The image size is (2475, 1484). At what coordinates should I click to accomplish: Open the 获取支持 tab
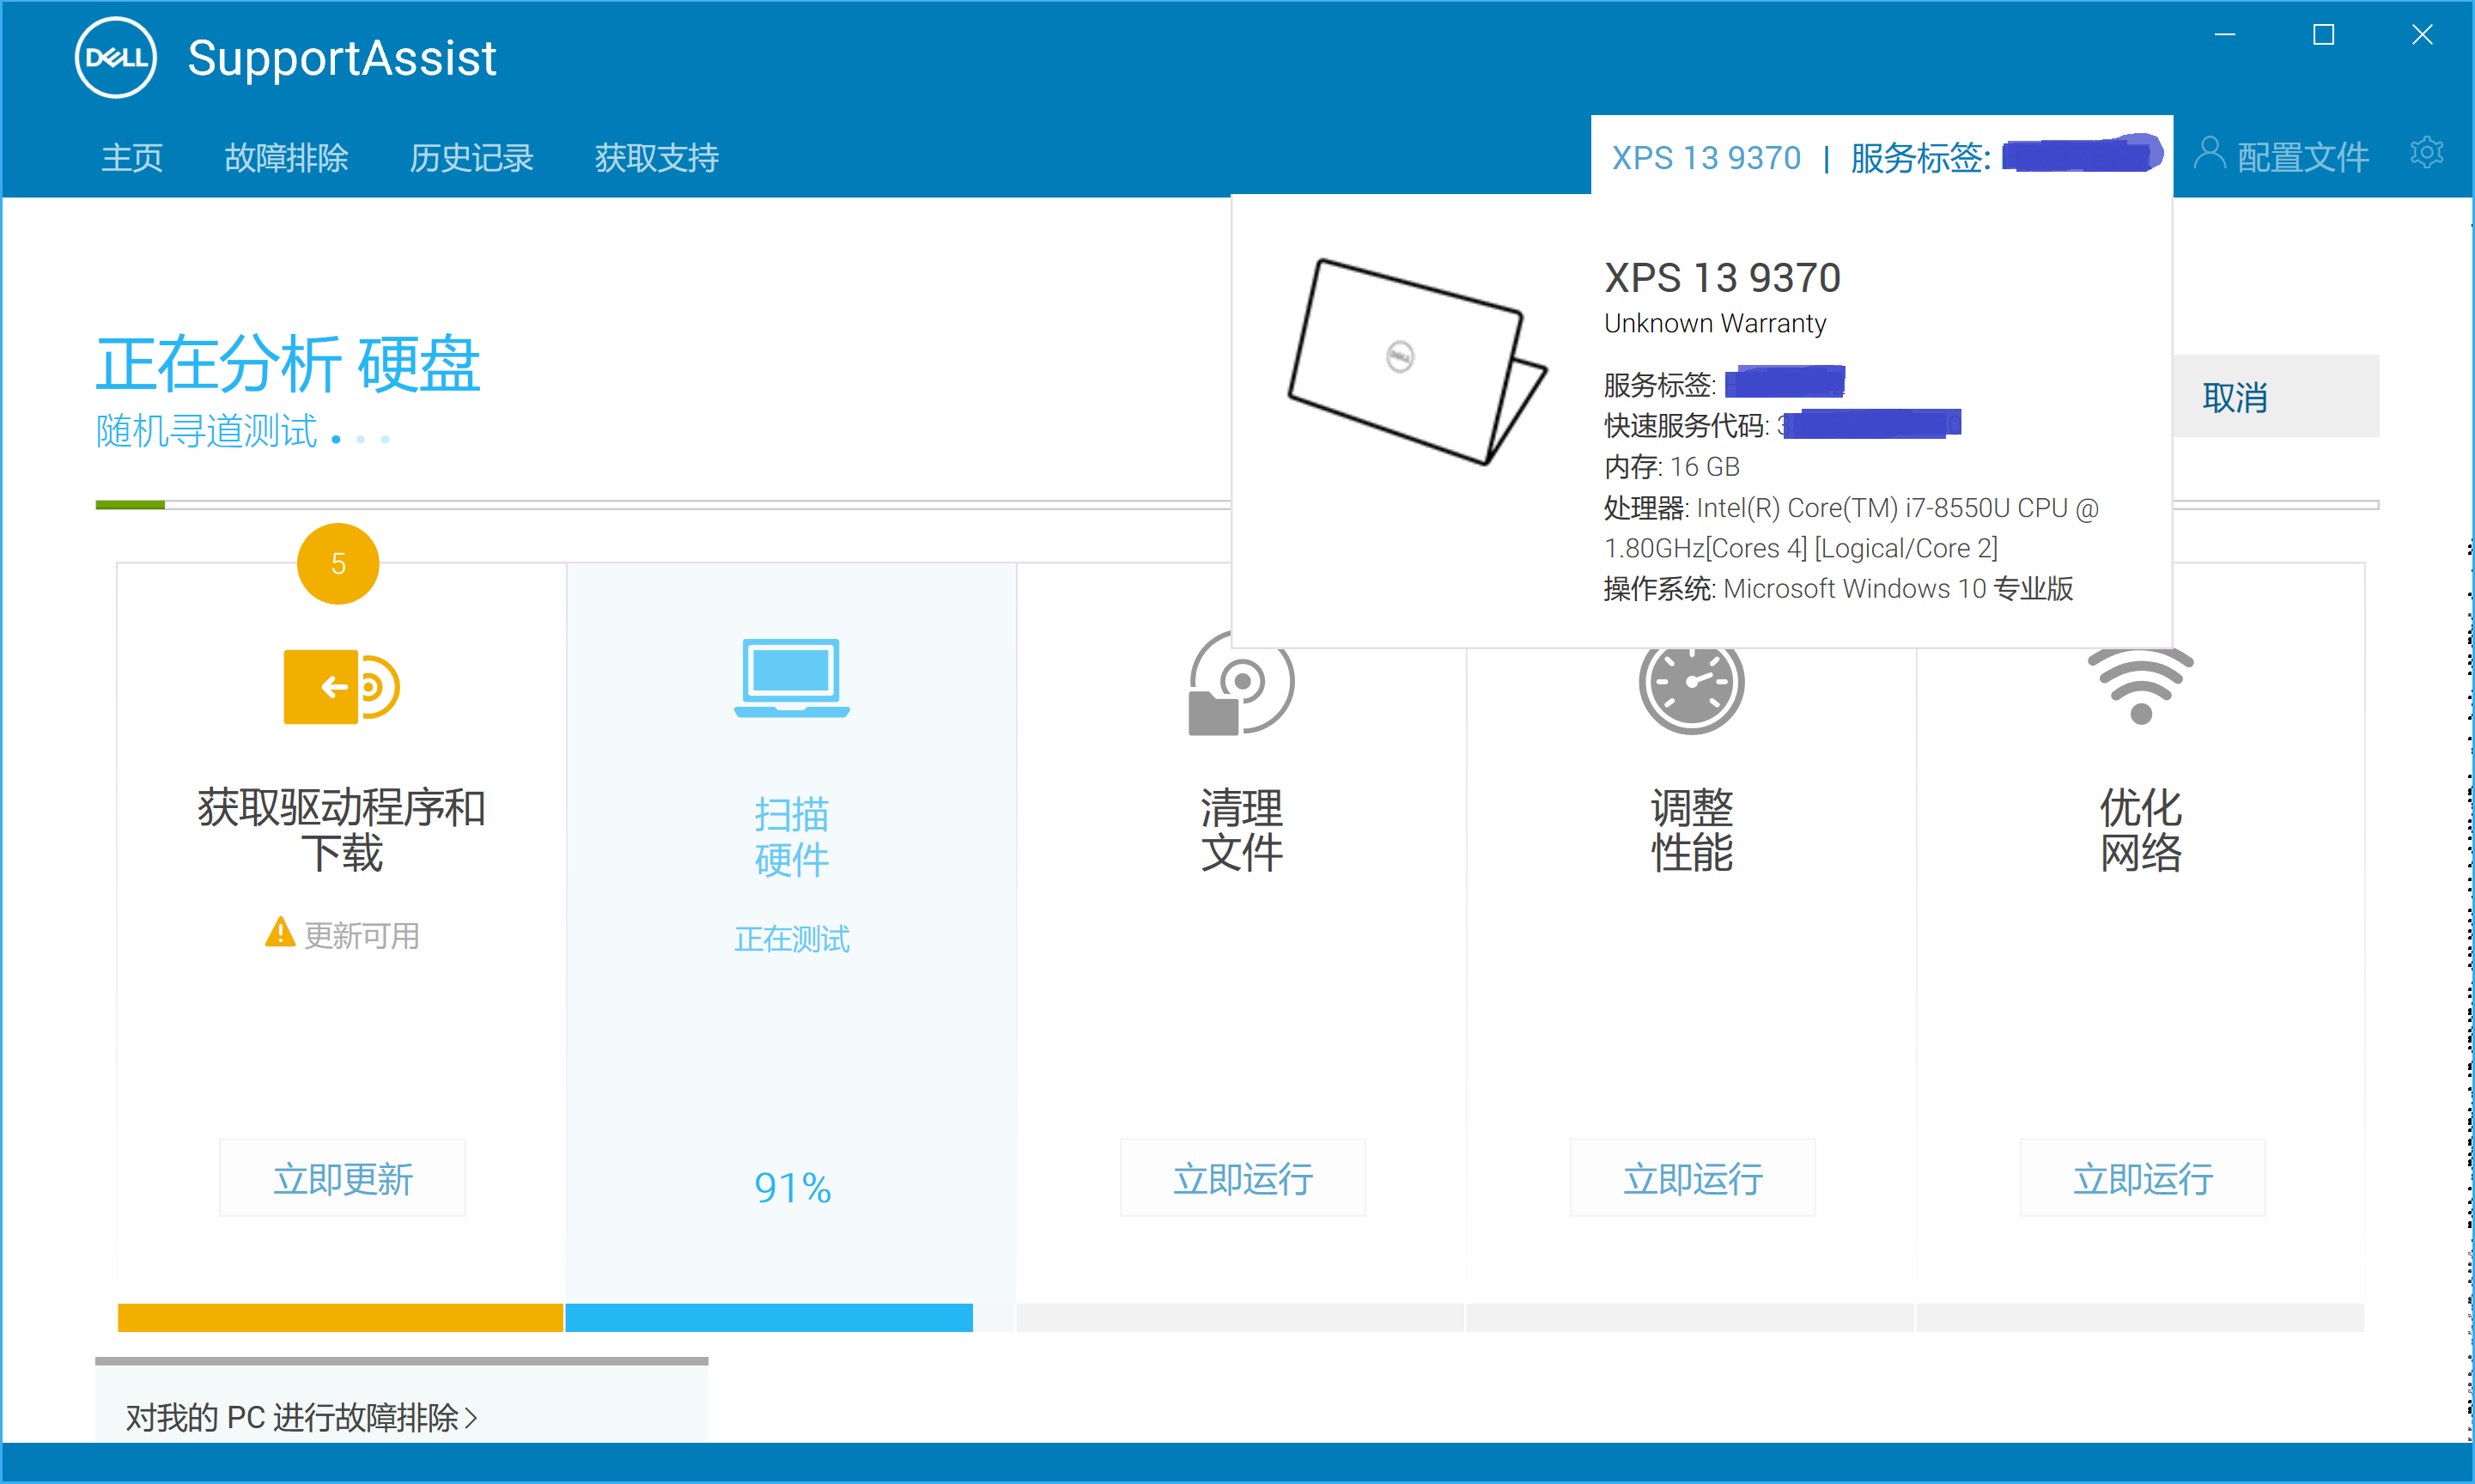coord(656,157)
